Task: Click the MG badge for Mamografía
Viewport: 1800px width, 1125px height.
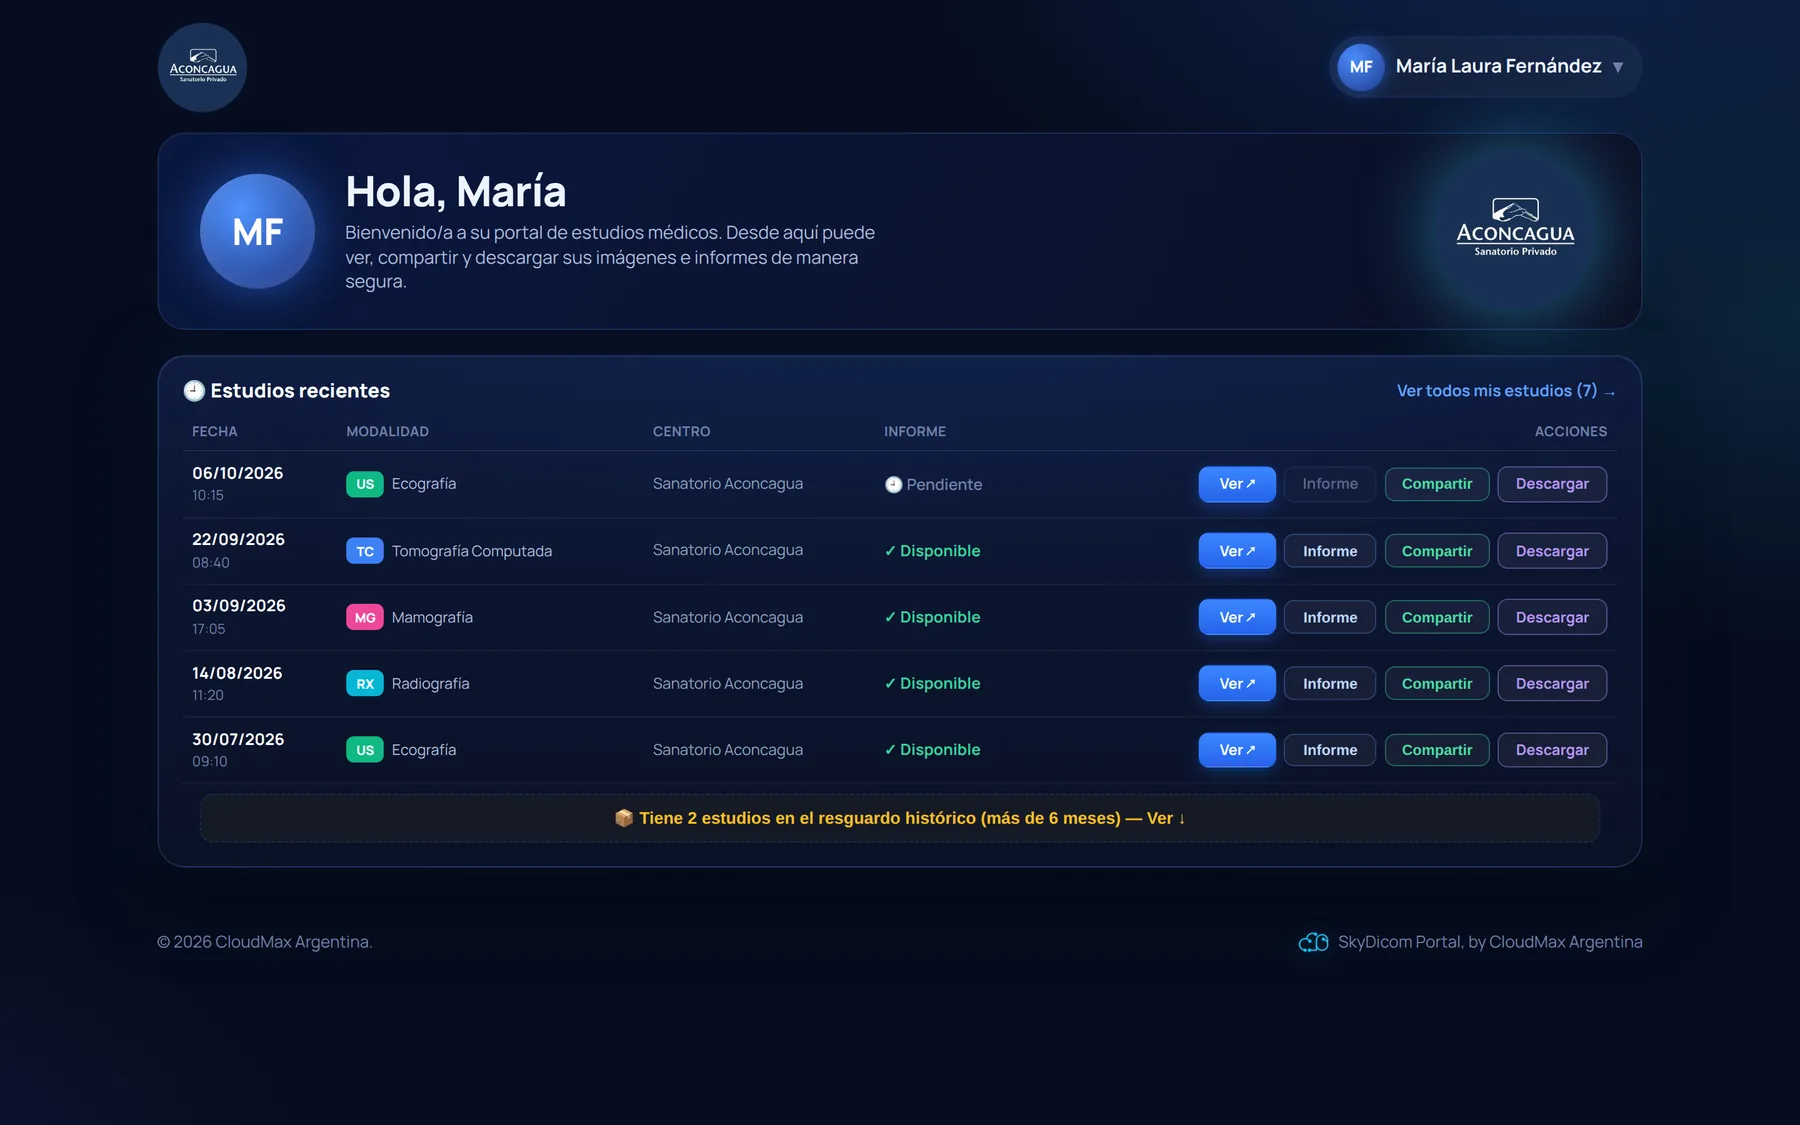Action: click(x=365, y=617)
